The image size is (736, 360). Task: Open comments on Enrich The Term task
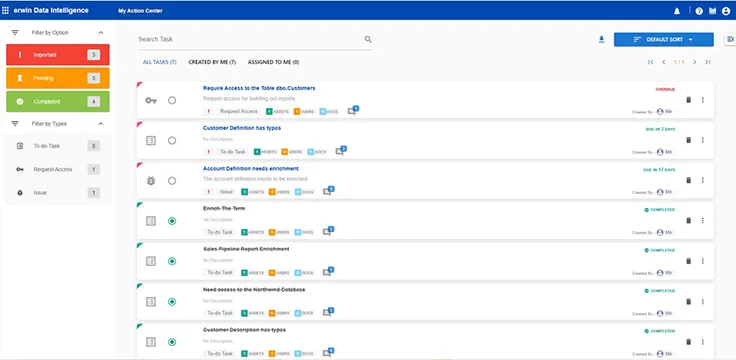pyautogui.click(x=328, y=231)
